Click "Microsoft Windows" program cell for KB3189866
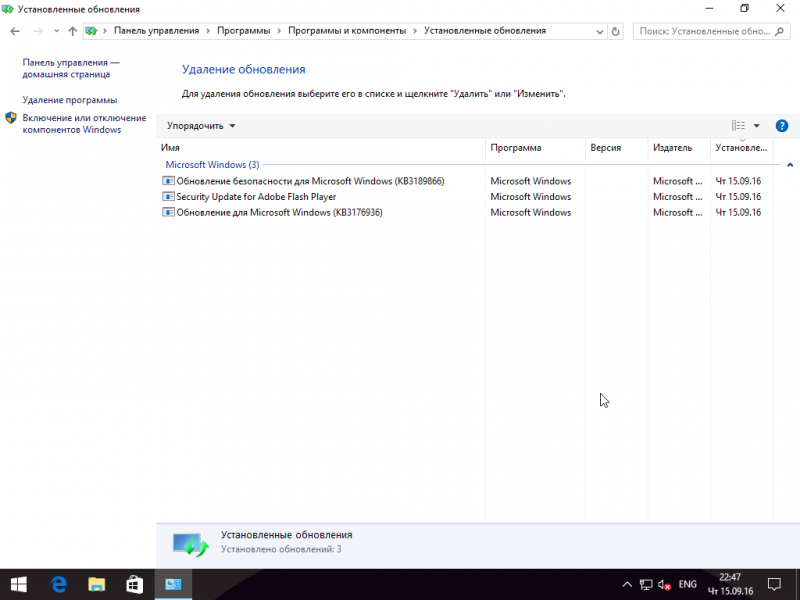Screen dimensions: 800x600 (531, 181)
